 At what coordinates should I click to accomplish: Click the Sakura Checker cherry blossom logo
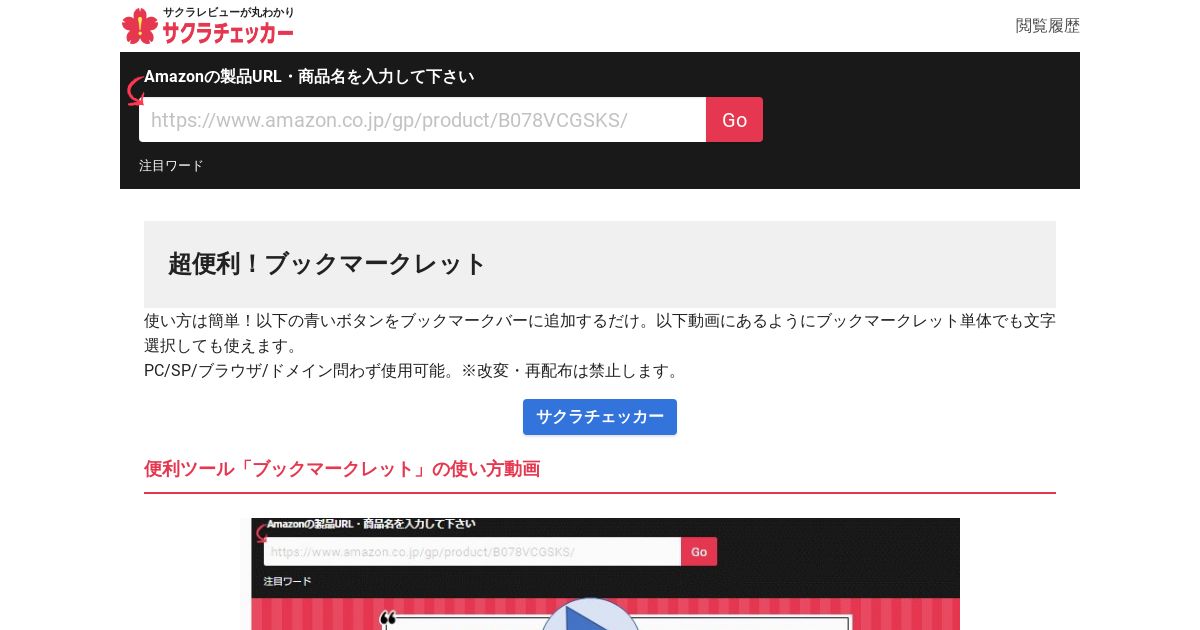140,26
